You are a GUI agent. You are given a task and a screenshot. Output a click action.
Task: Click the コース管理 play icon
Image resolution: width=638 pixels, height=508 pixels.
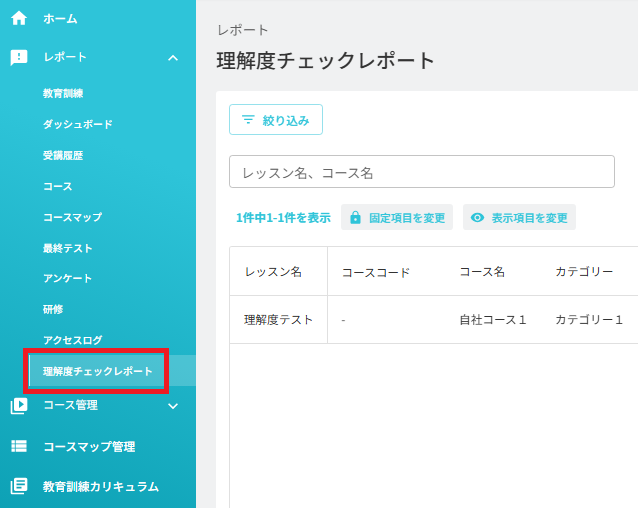pos(19,406)
